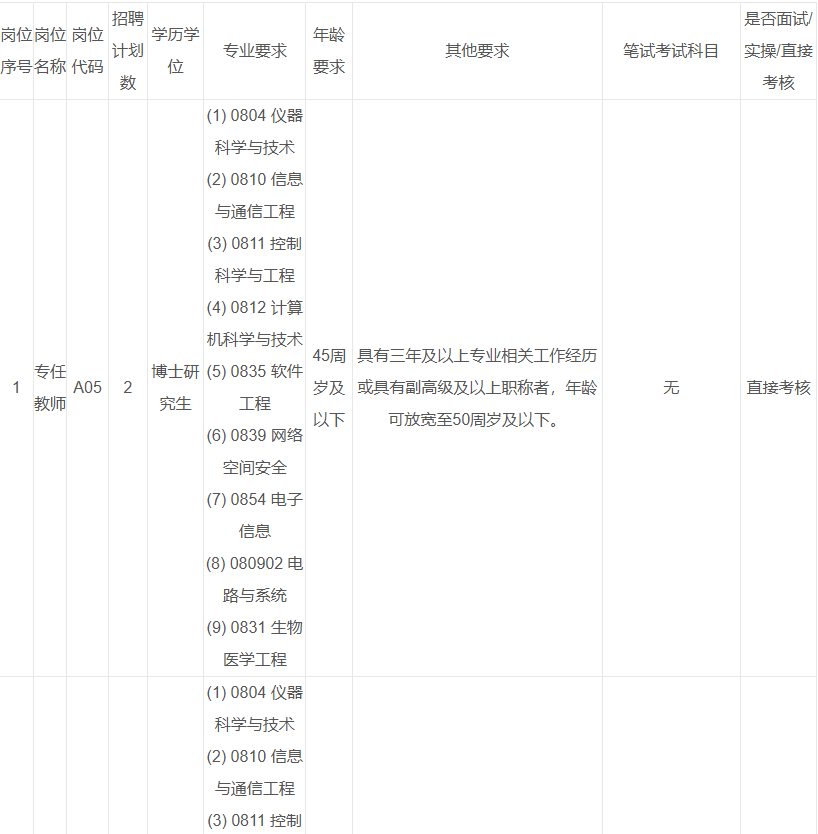Select the 其他要求 header cell
818x834 pixels.
(477, 51)
